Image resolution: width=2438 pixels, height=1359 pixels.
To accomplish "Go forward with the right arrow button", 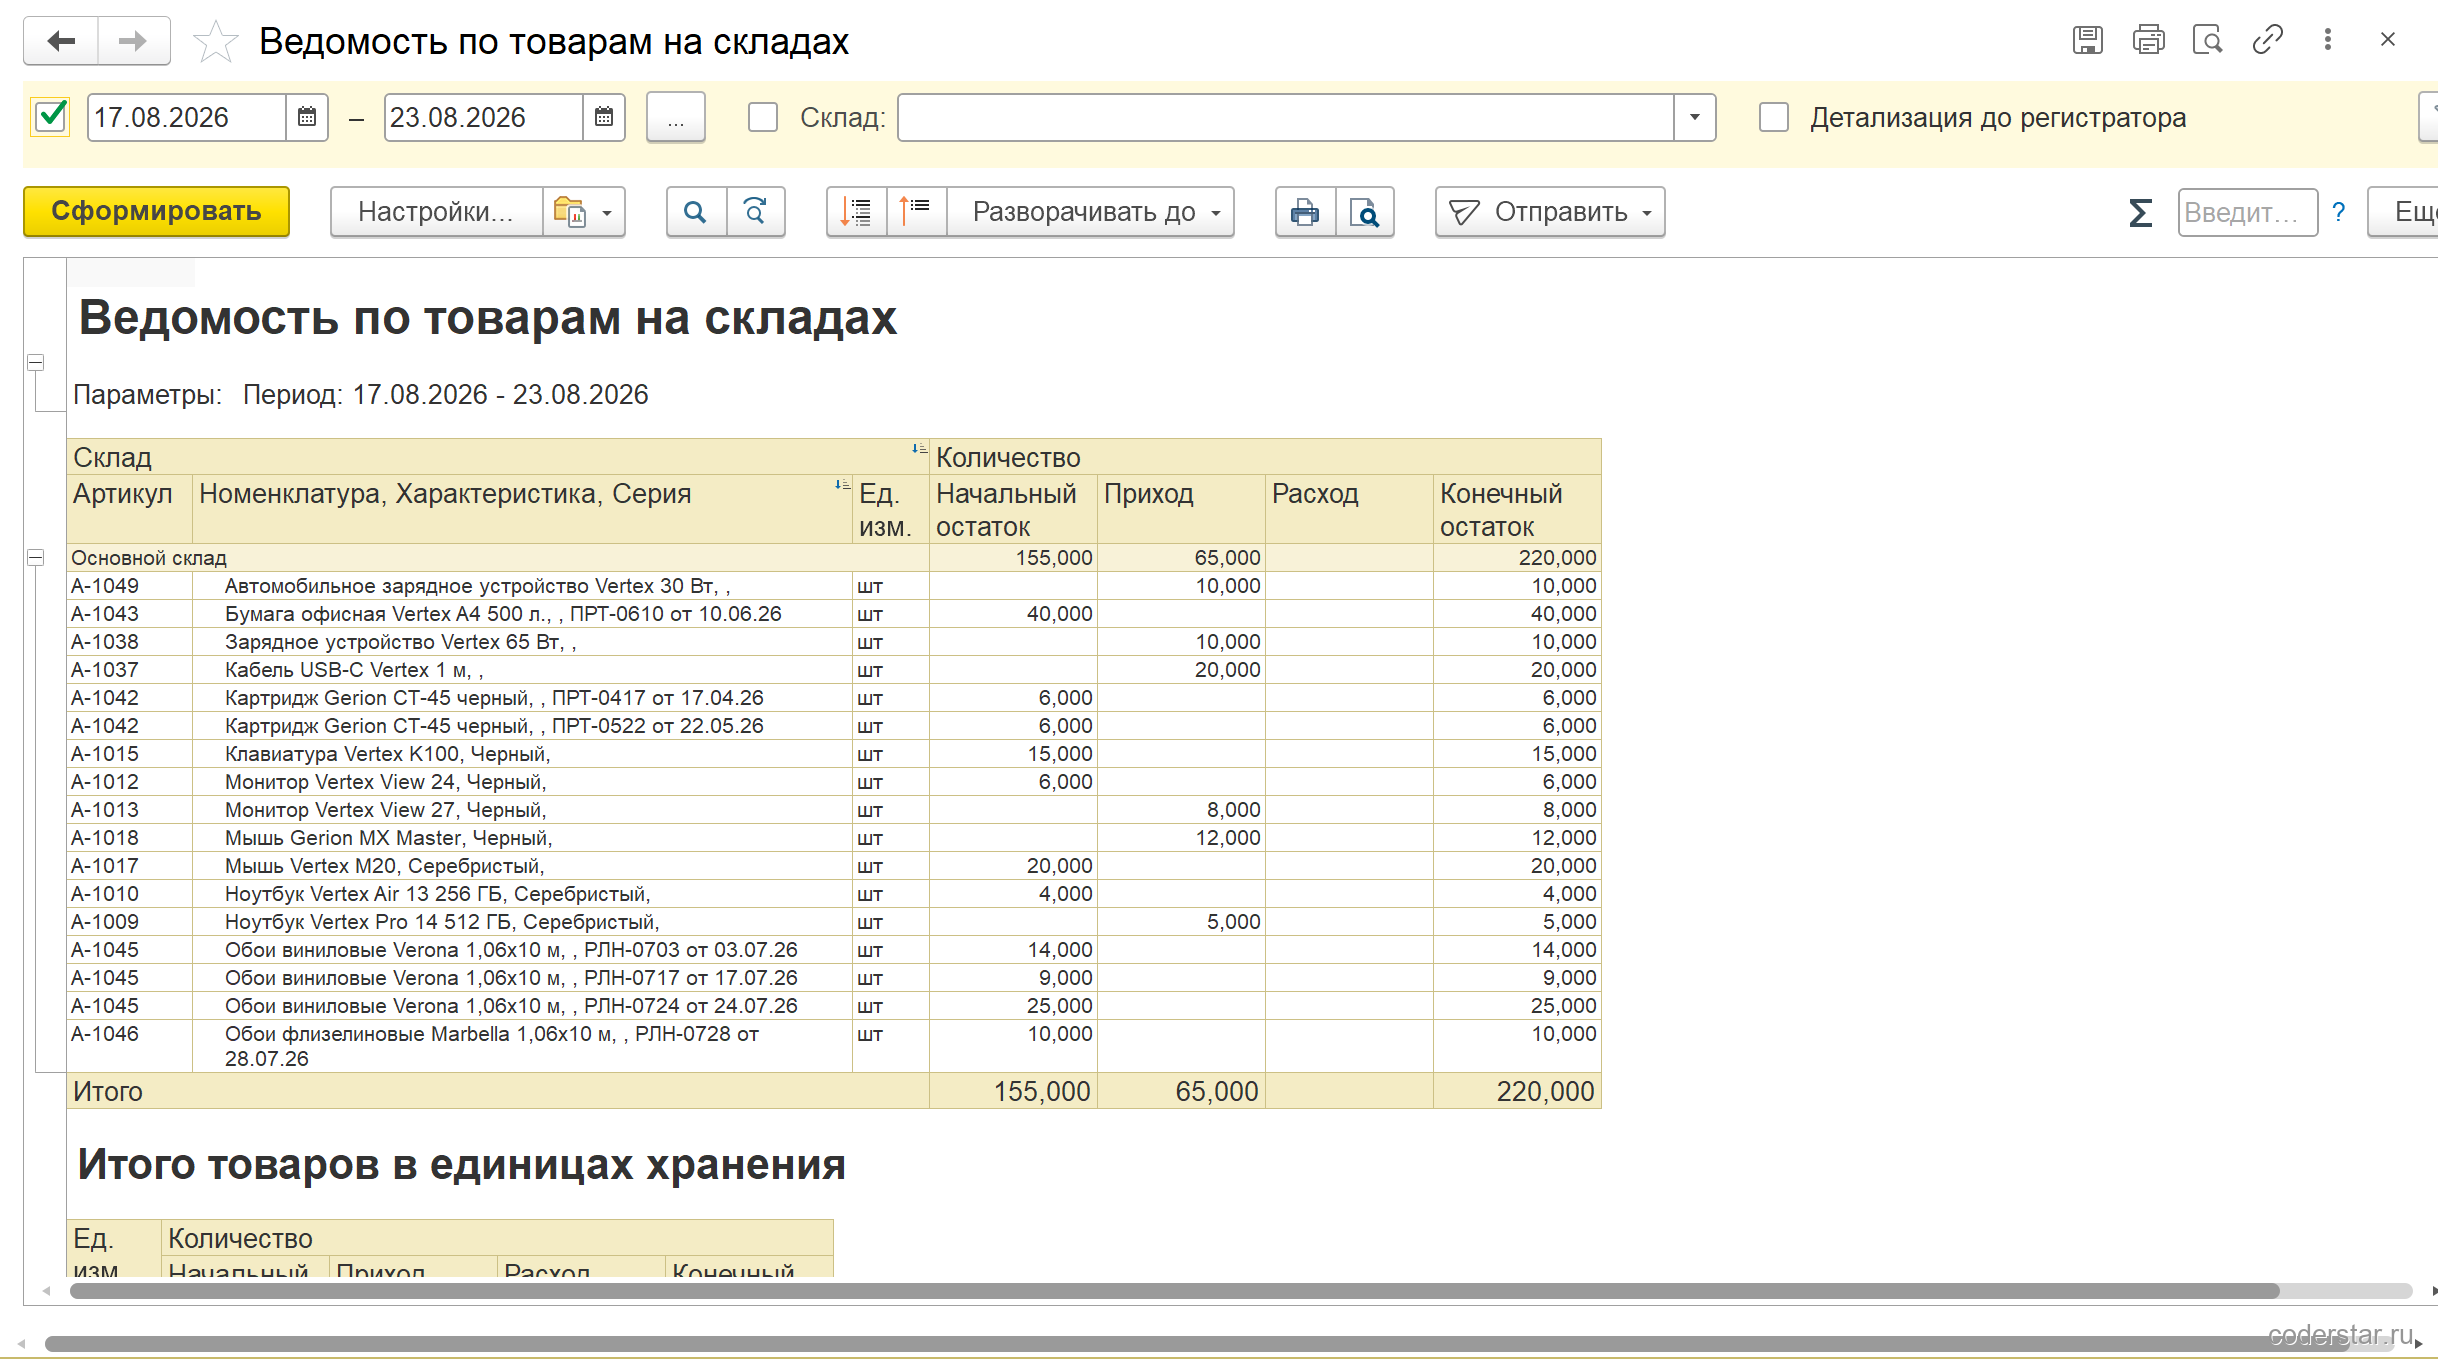I will (x=133, y=41).
